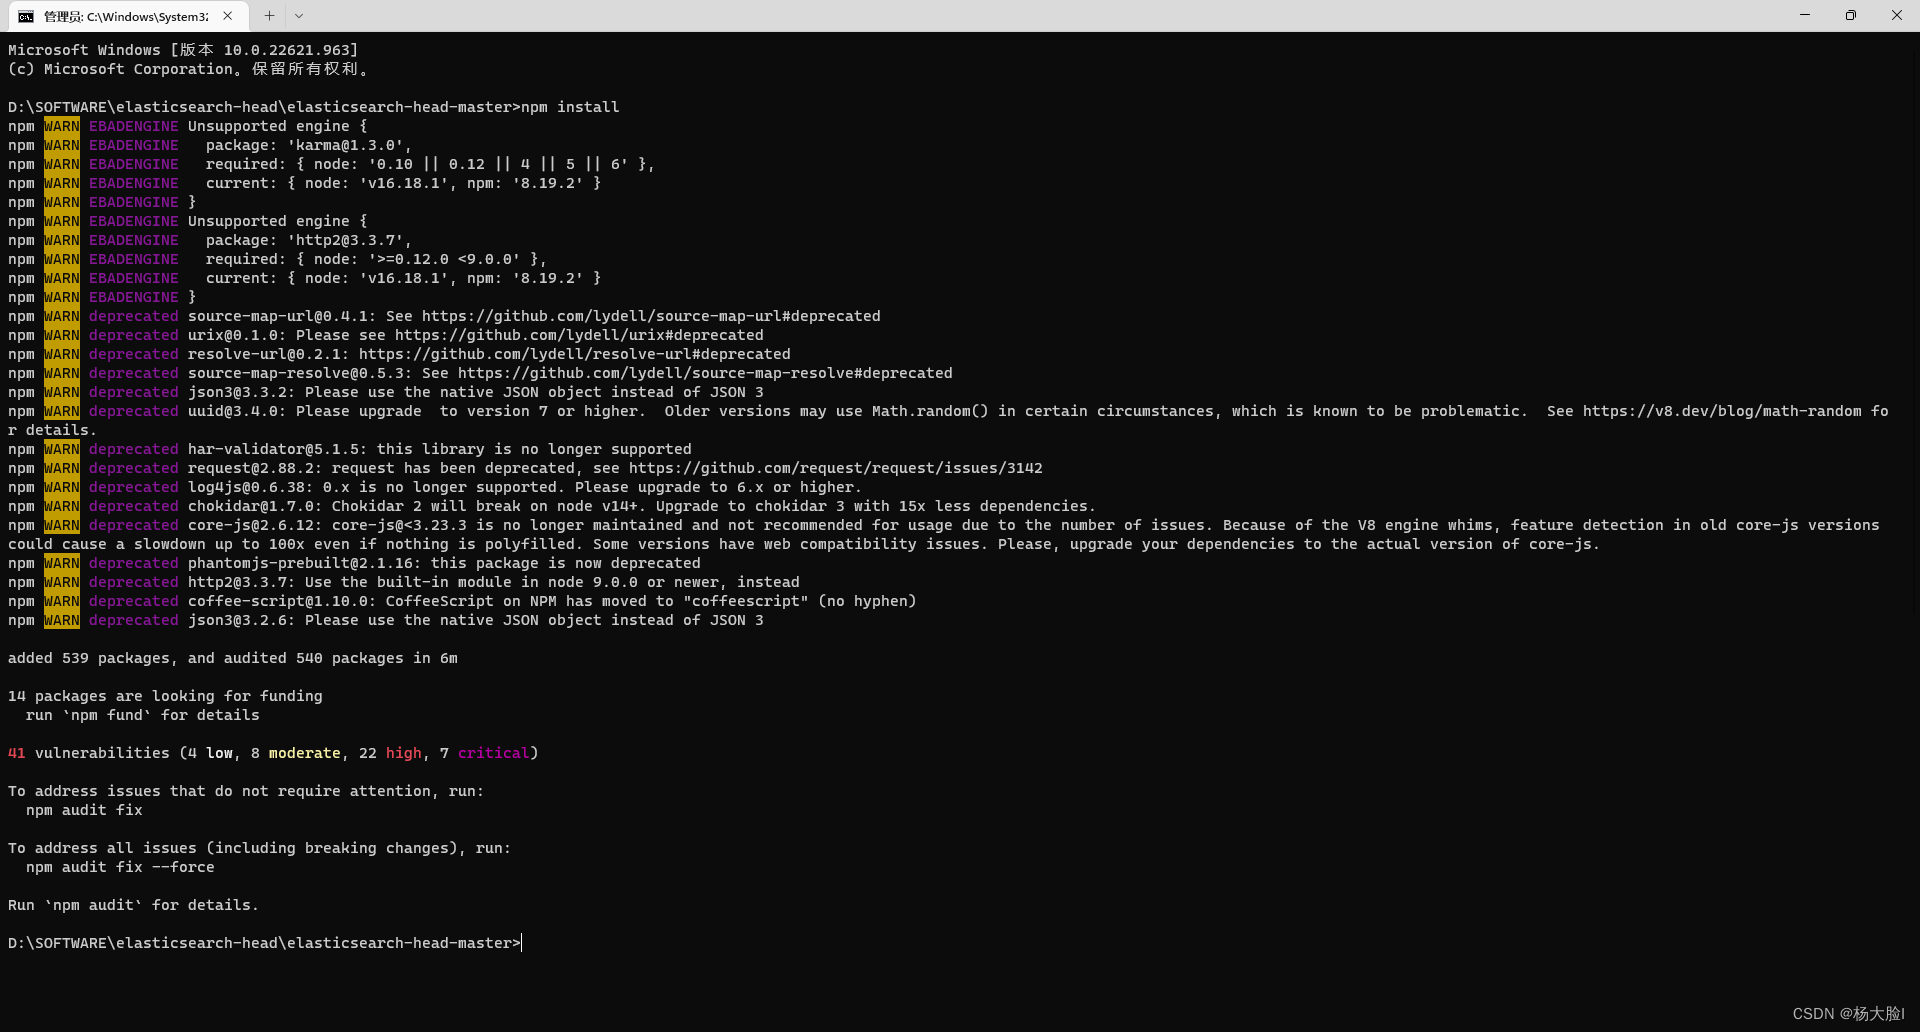Click 'Run `npm audit` for details.' line
Screen dimensions: 1920x1032
[133, 905]
